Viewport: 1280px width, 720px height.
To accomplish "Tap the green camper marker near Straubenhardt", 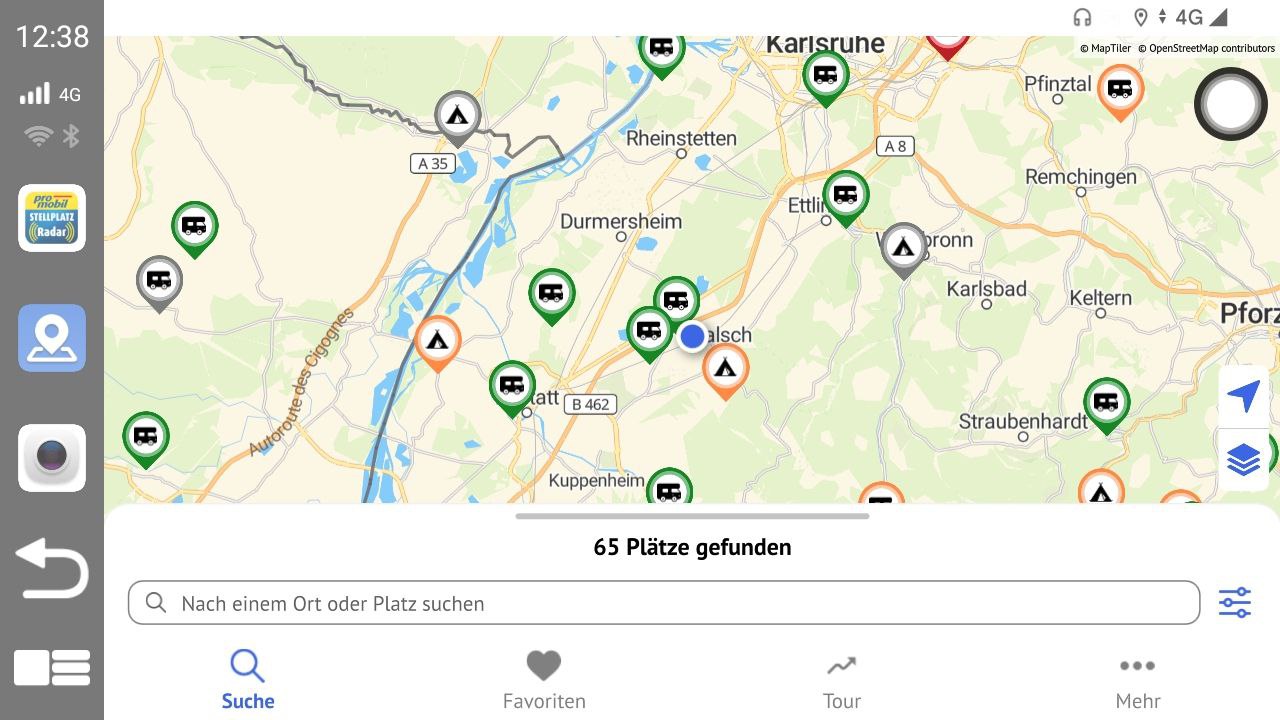I will (x=1106, y=403).
